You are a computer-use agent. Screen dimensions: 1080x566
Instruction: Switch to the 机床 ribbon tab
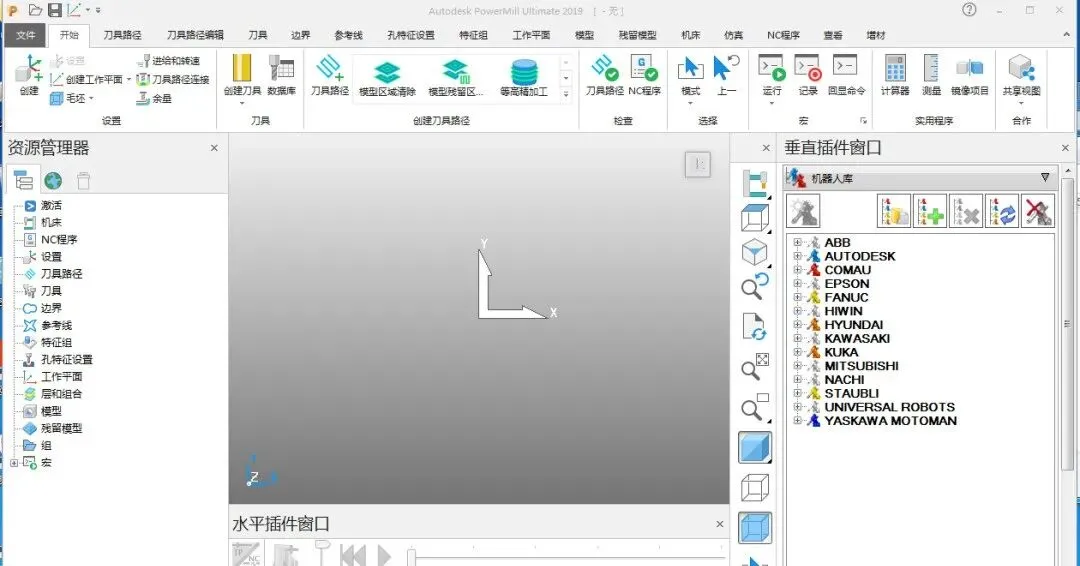(x=691, y=35)
